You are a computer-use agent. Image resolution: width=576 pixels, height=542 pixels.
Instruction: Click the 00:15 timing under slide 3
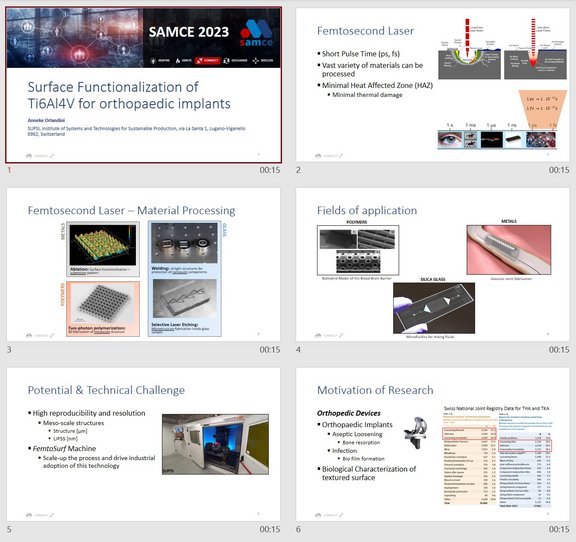point(270,350)
